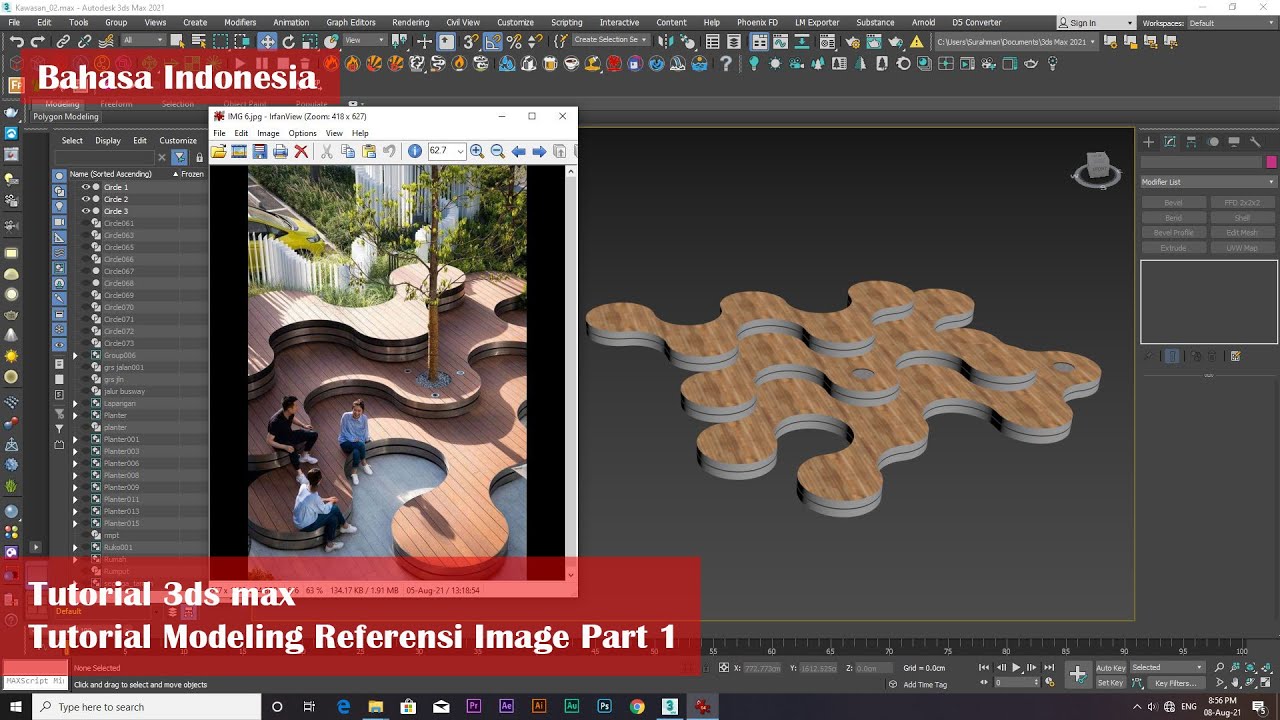The height and width of the screenshot is (720, 1280).
Task: Click the Set Key button
Action: [x=1111, y=683]
